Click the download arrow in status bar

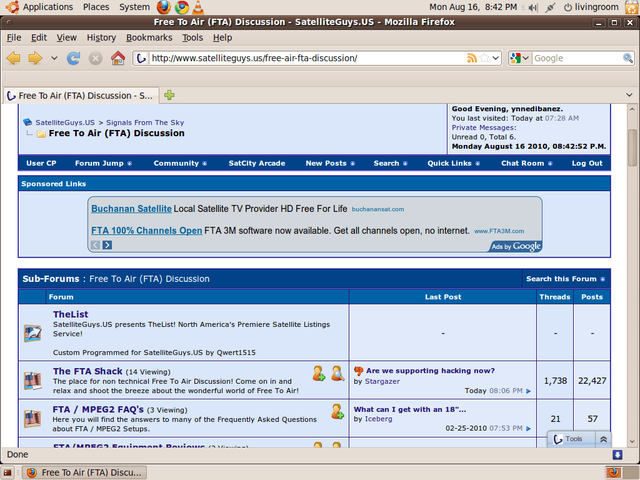coord(617,455)
